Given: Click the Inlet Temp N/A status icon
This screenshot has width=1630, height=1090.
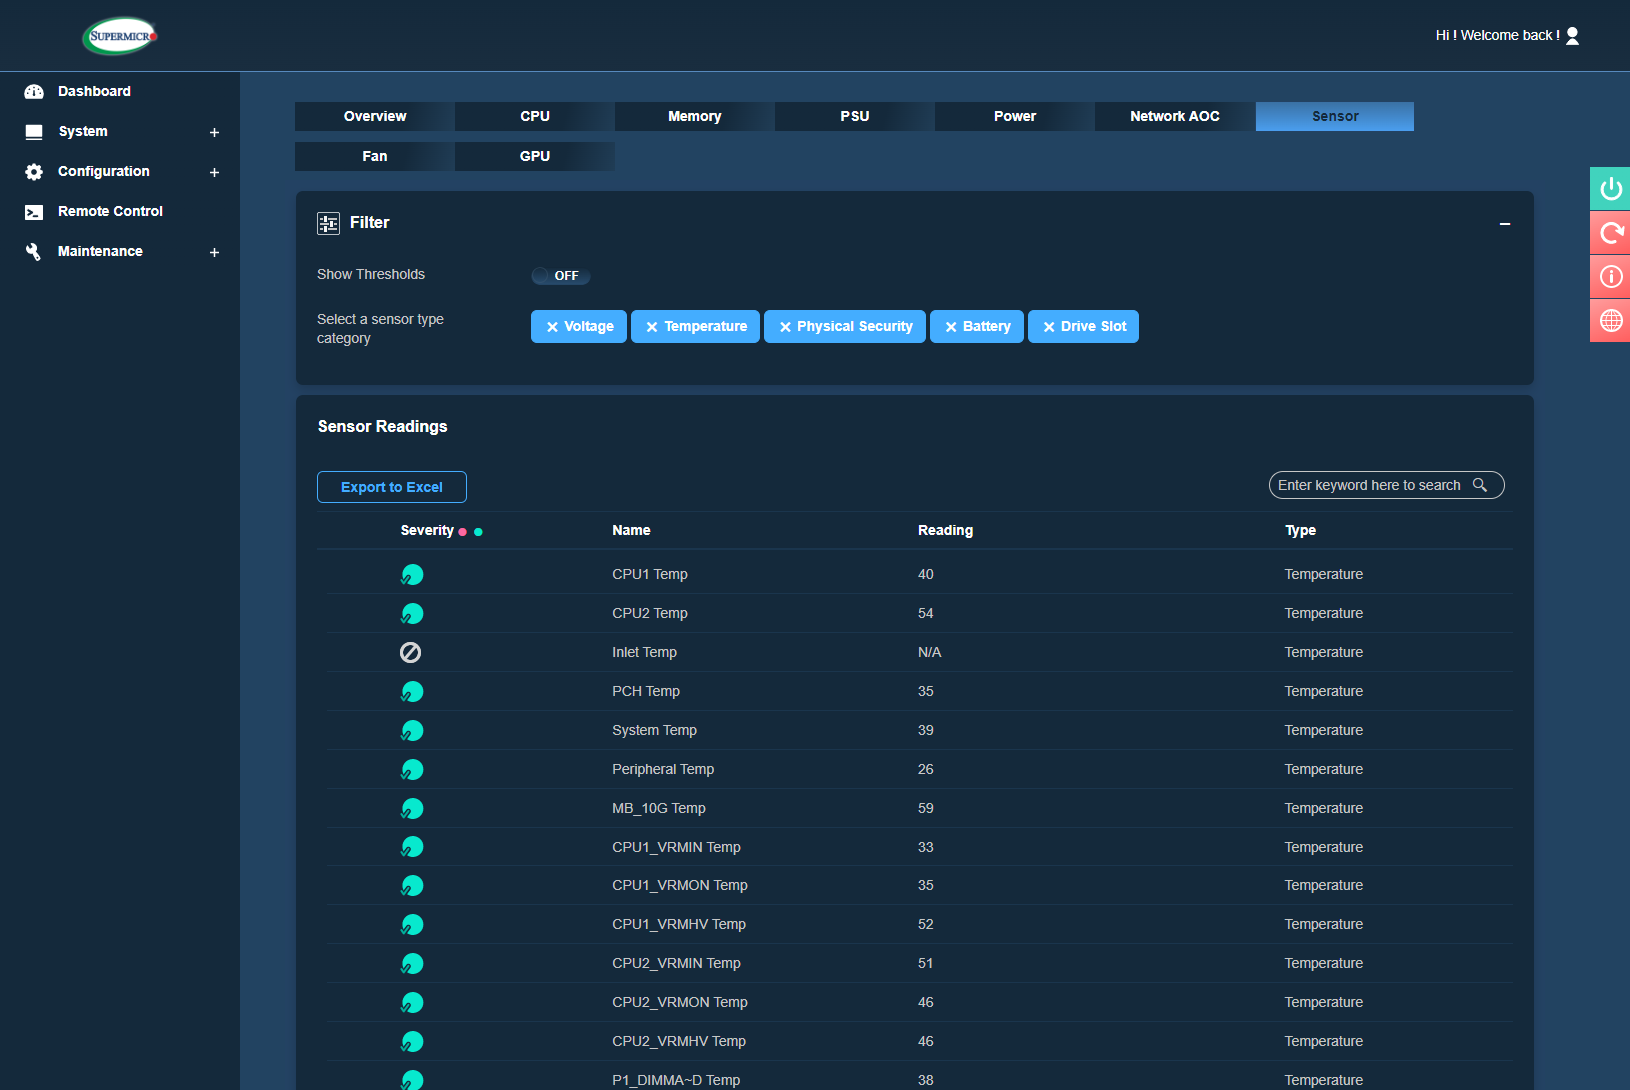Looking at the screenshot, I should (x=410, y=653).
